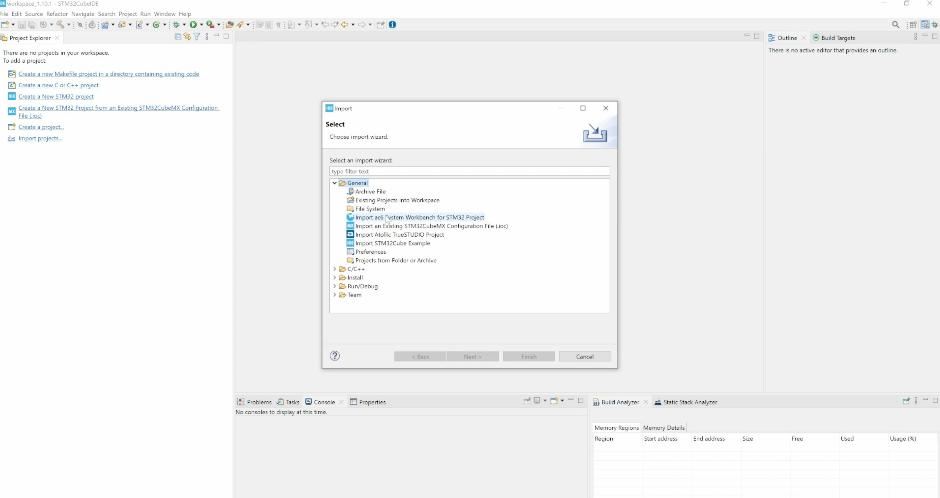
Task: Click Open Console icon in Console view
Action: pyautogui.click(x=553, y=401)
